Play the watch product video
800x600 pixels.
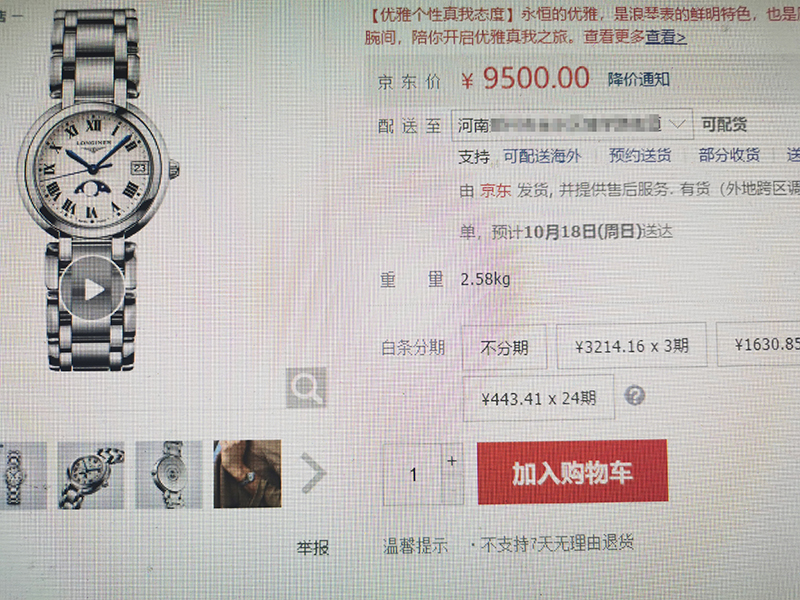pos(92,289)
